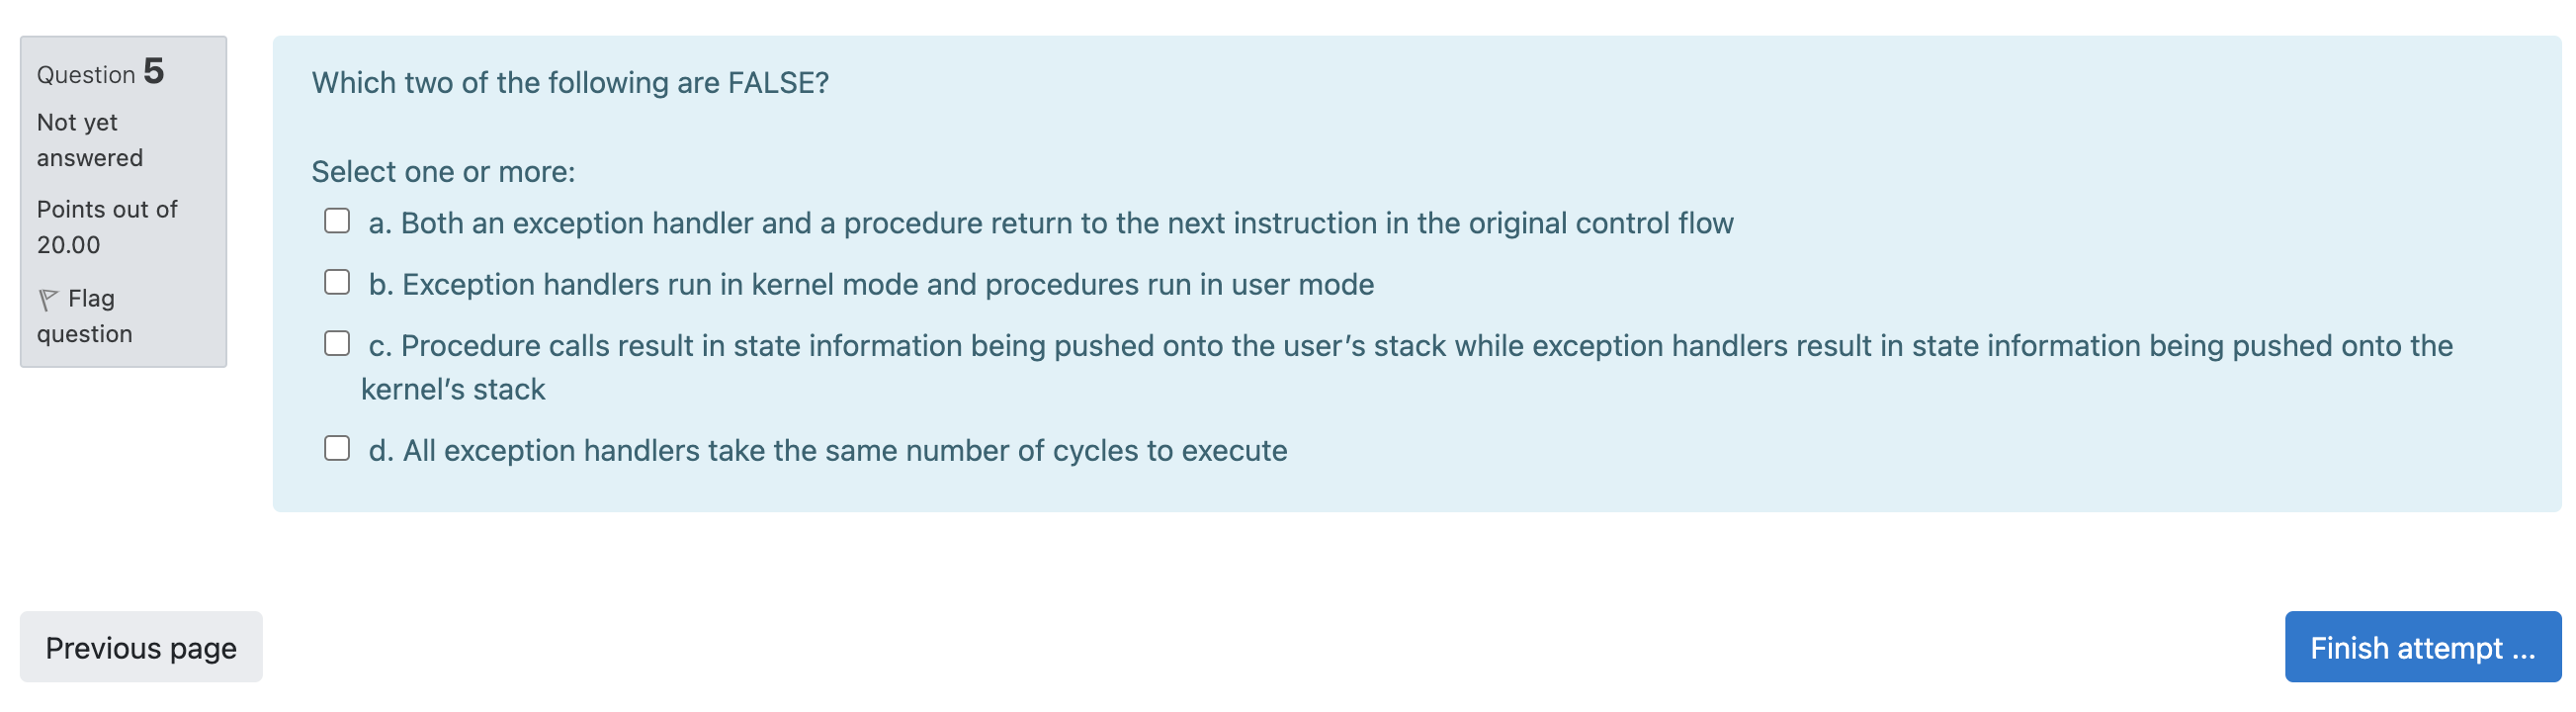Check answer option c checkbox

(x=336, y=344)
